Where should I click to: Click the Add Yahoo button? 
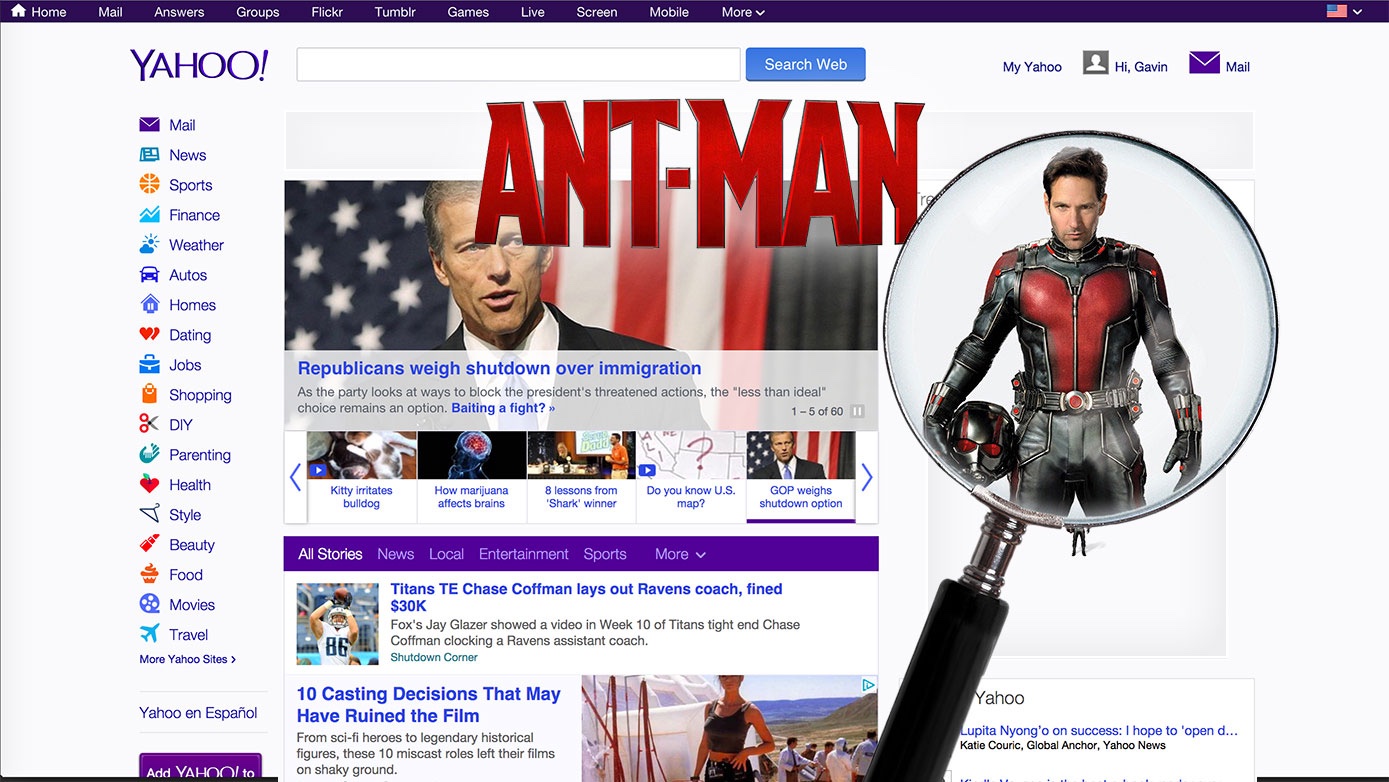tap(200, 768)
